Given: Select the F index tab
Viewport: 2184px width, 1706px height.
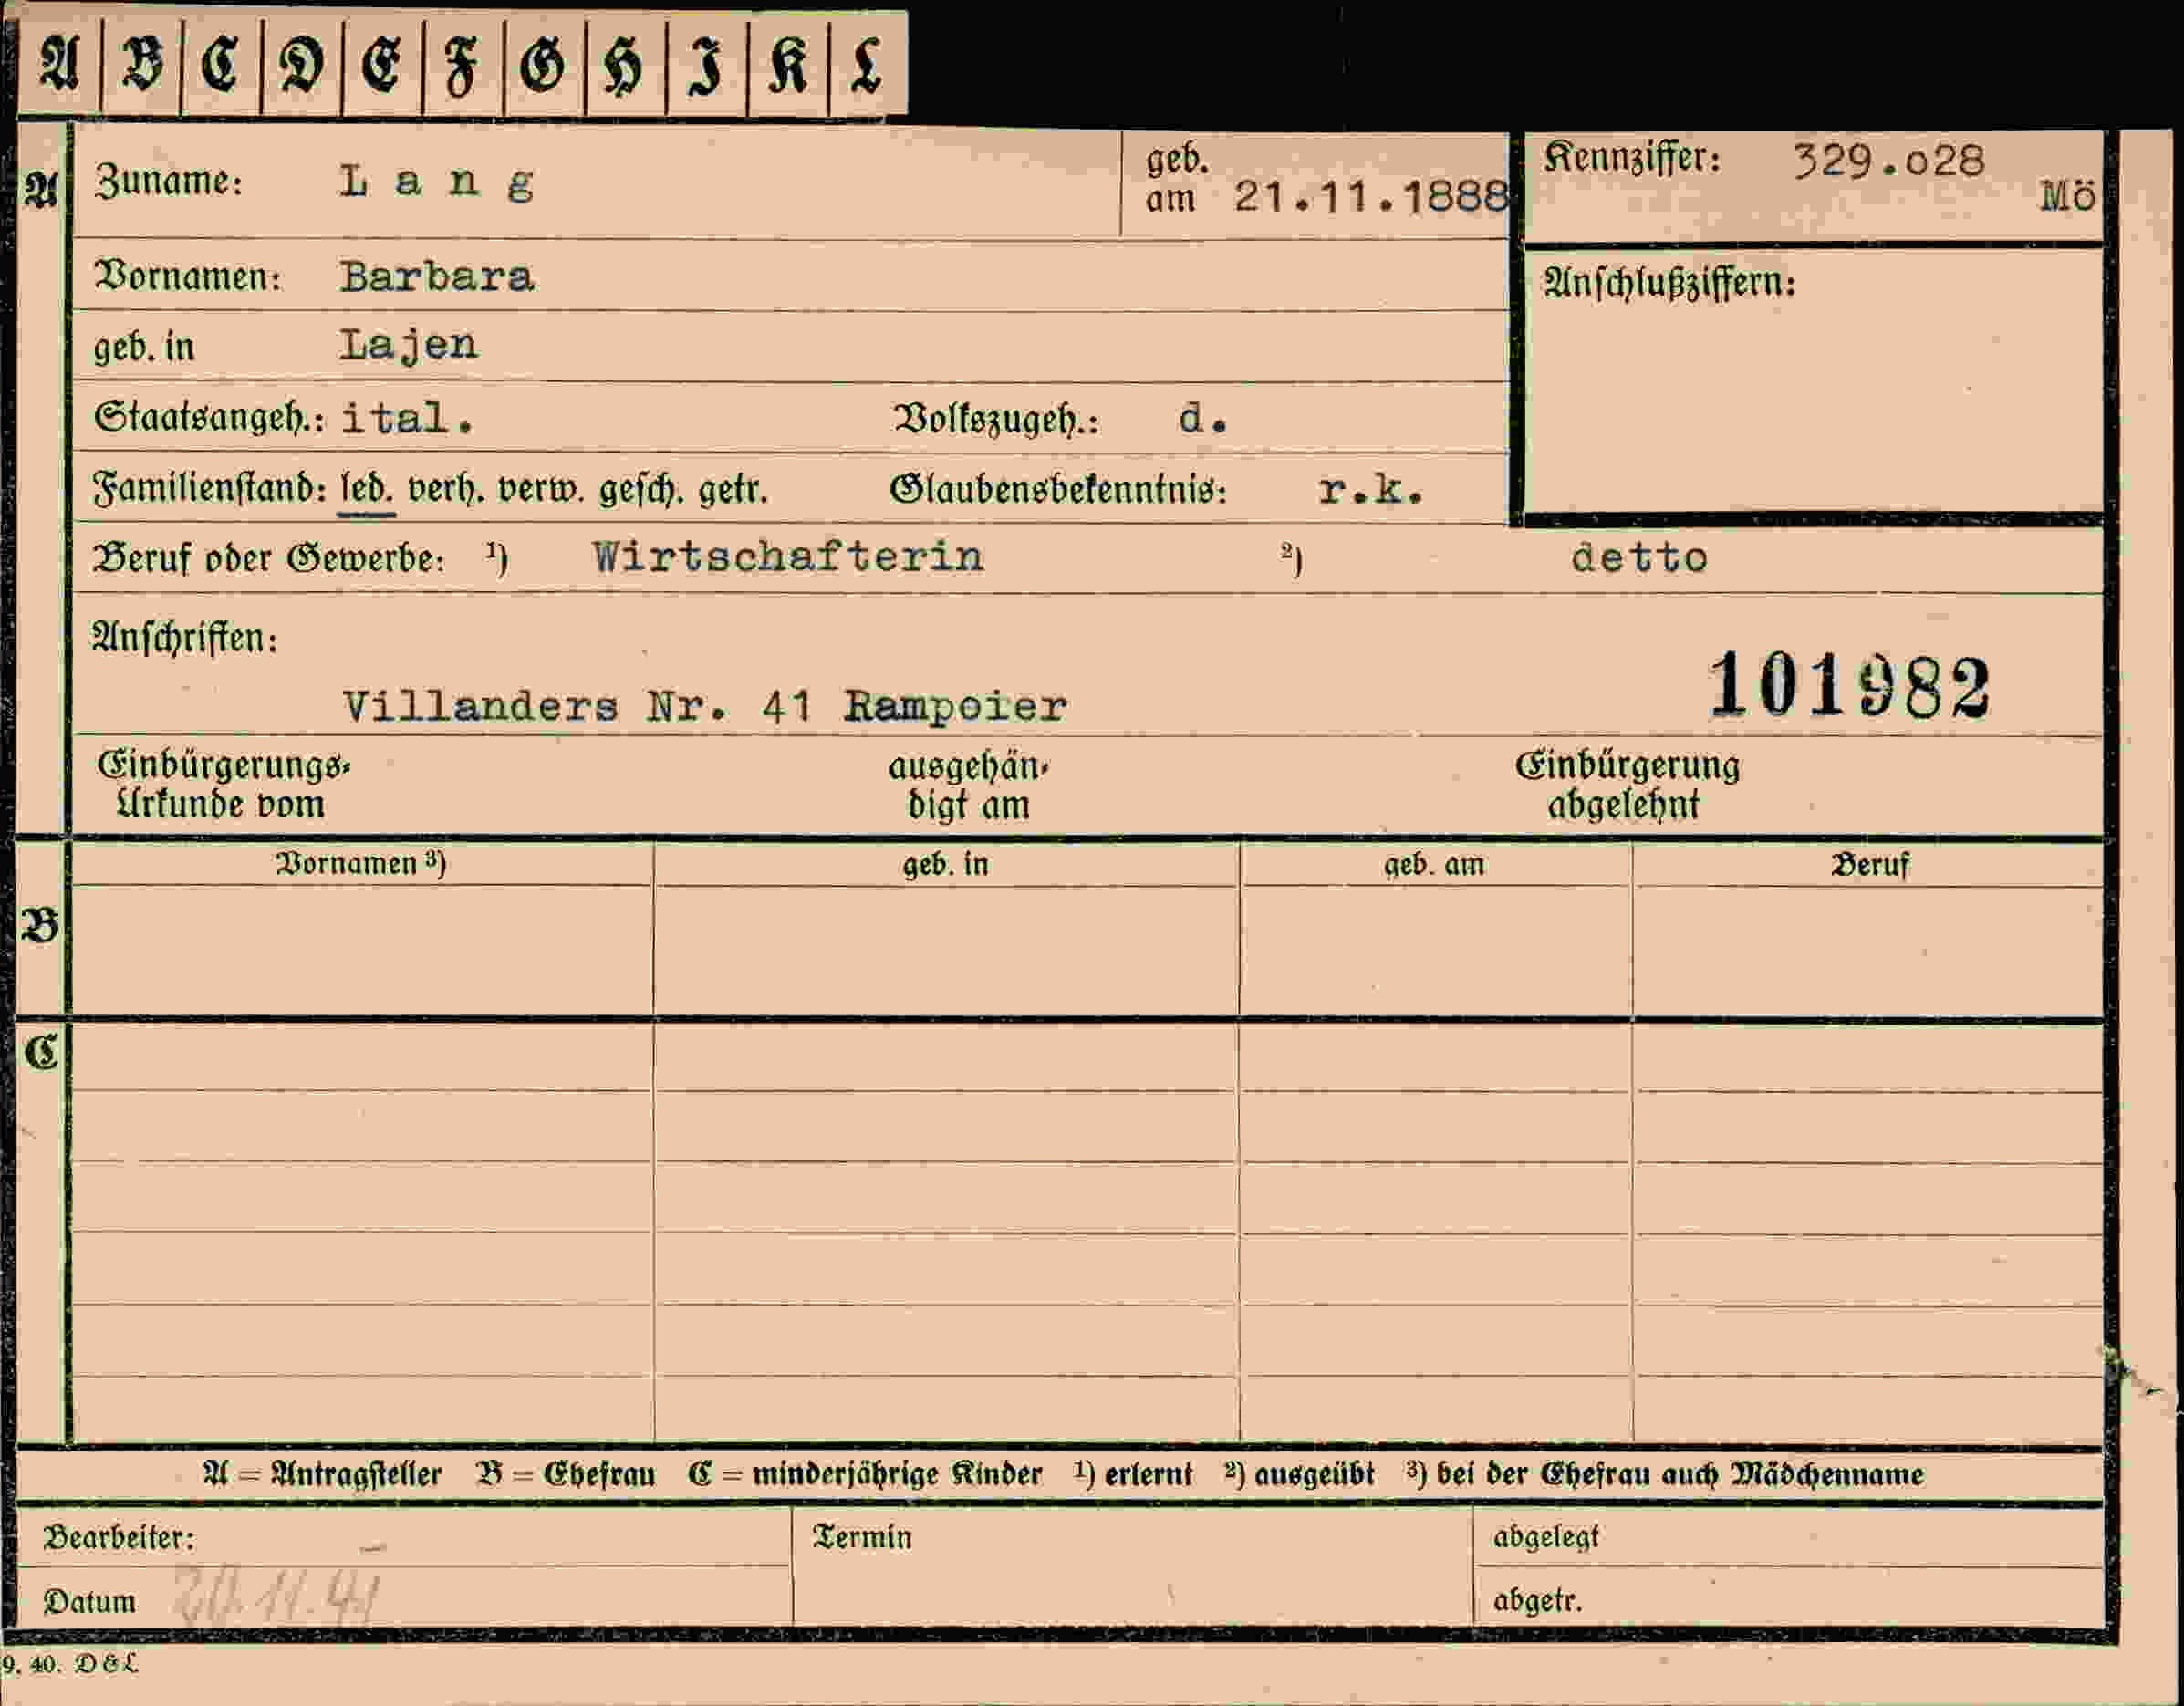Looking at the screenshot, I should pyautogui.click(x=464, y=64).
